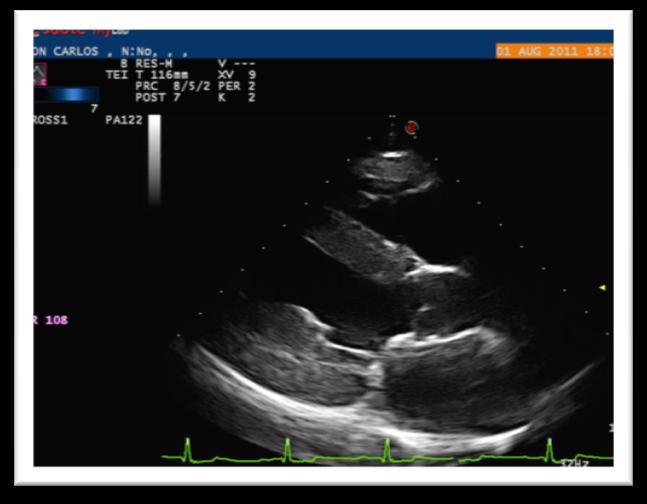647x504 pixels.
Task: Click the probe body-mark icon top left
Action: coord(40,74)
